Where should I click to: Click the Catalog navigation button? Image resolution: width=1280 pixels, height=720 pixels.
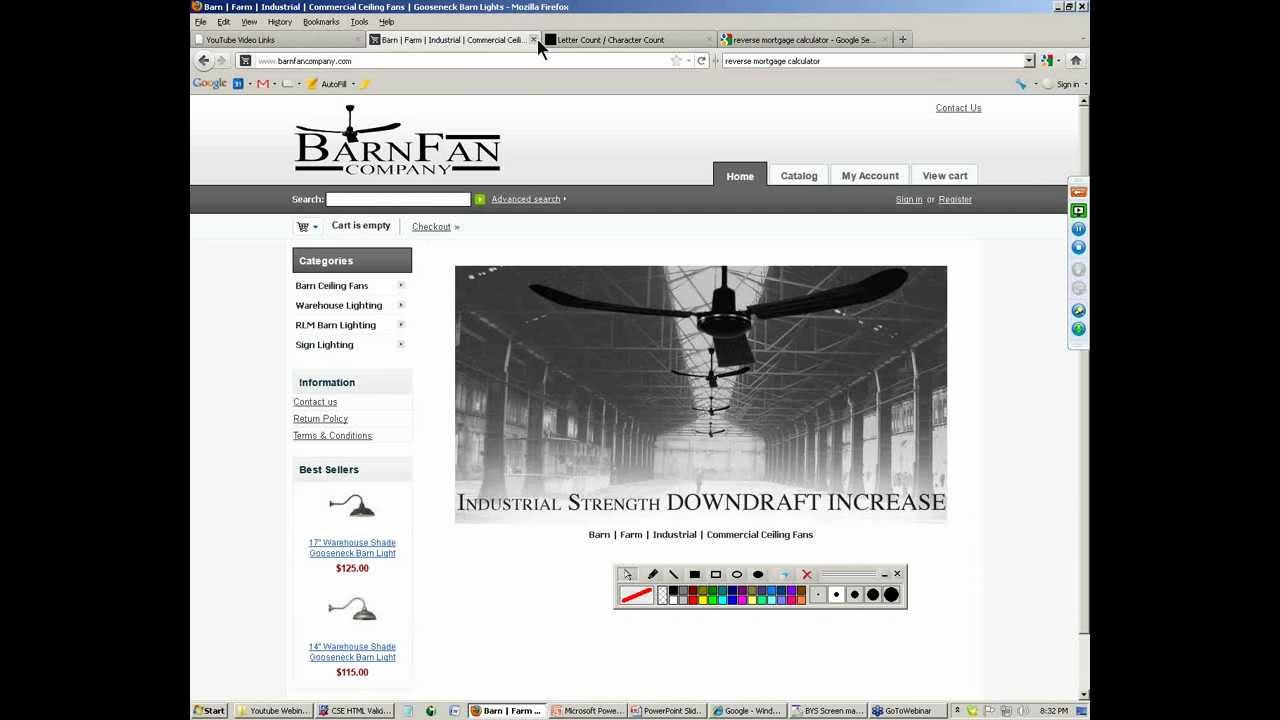pos(798,176)
